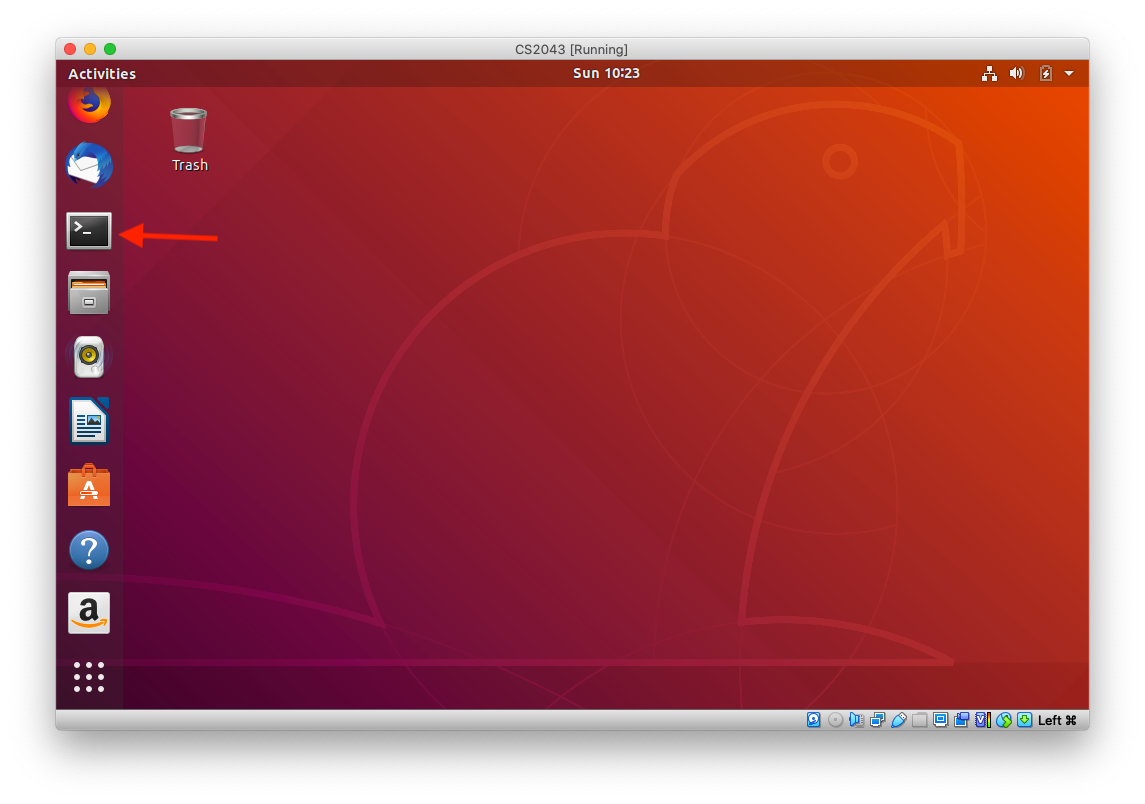Click the volume speaker icon in top bar
The width and height of the screenshot is (1145, 804).
(x=1017, y=73)
